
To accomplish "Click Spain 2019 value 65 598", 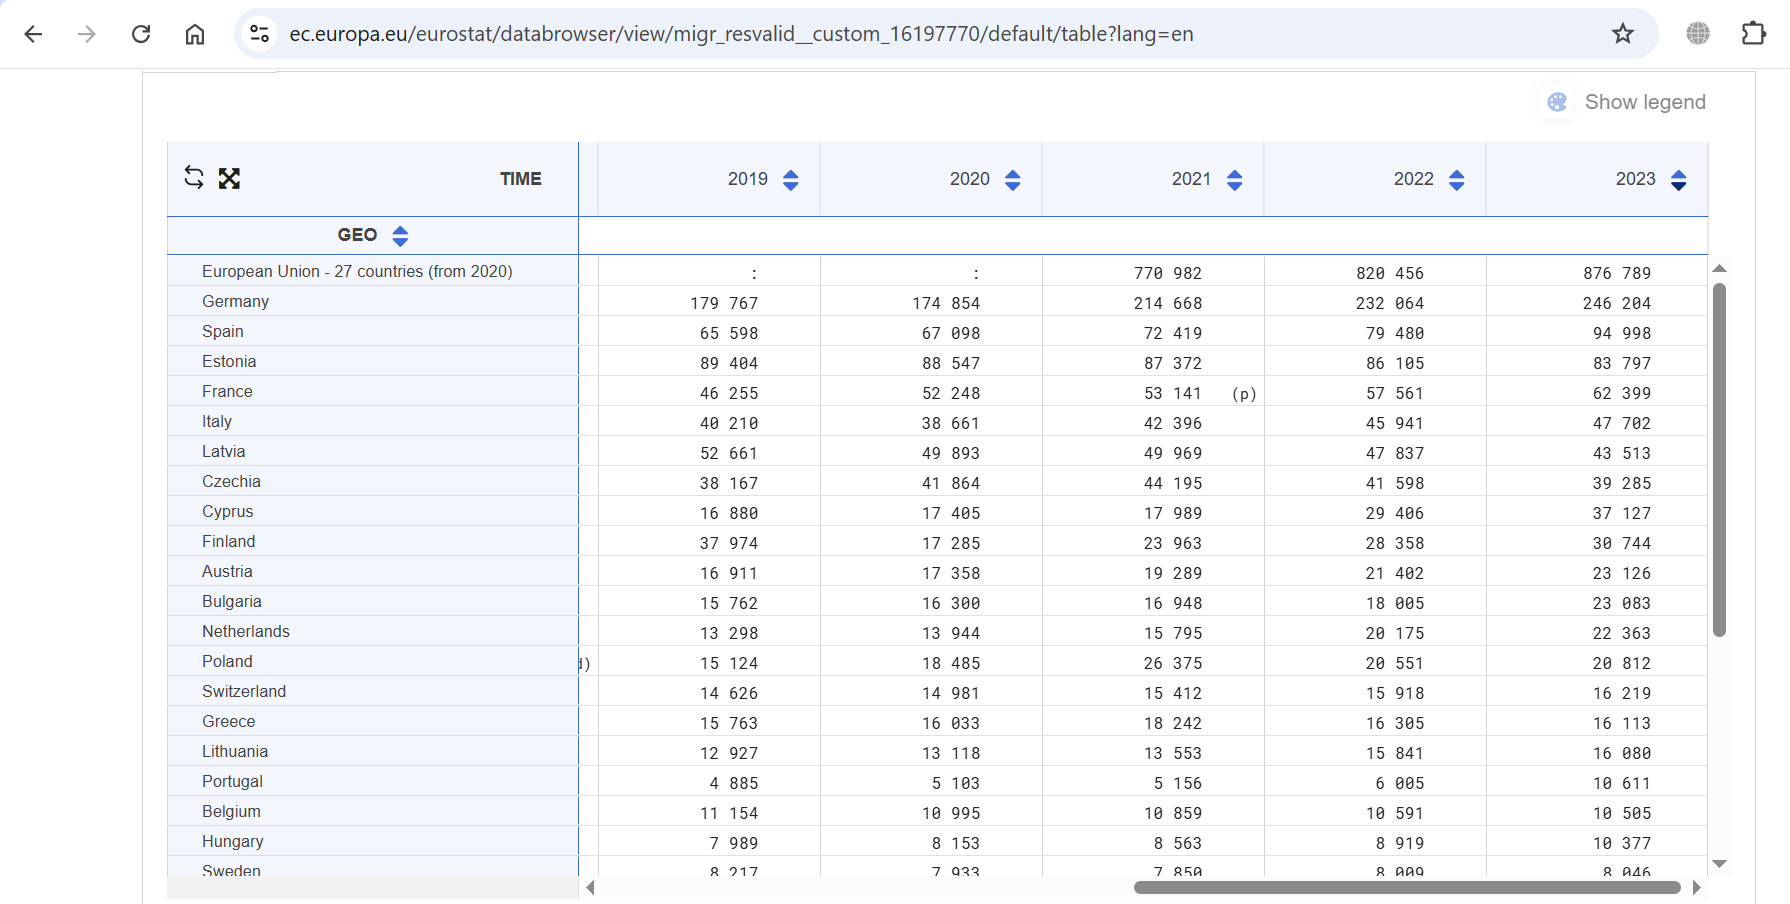I will coord(729,333).
